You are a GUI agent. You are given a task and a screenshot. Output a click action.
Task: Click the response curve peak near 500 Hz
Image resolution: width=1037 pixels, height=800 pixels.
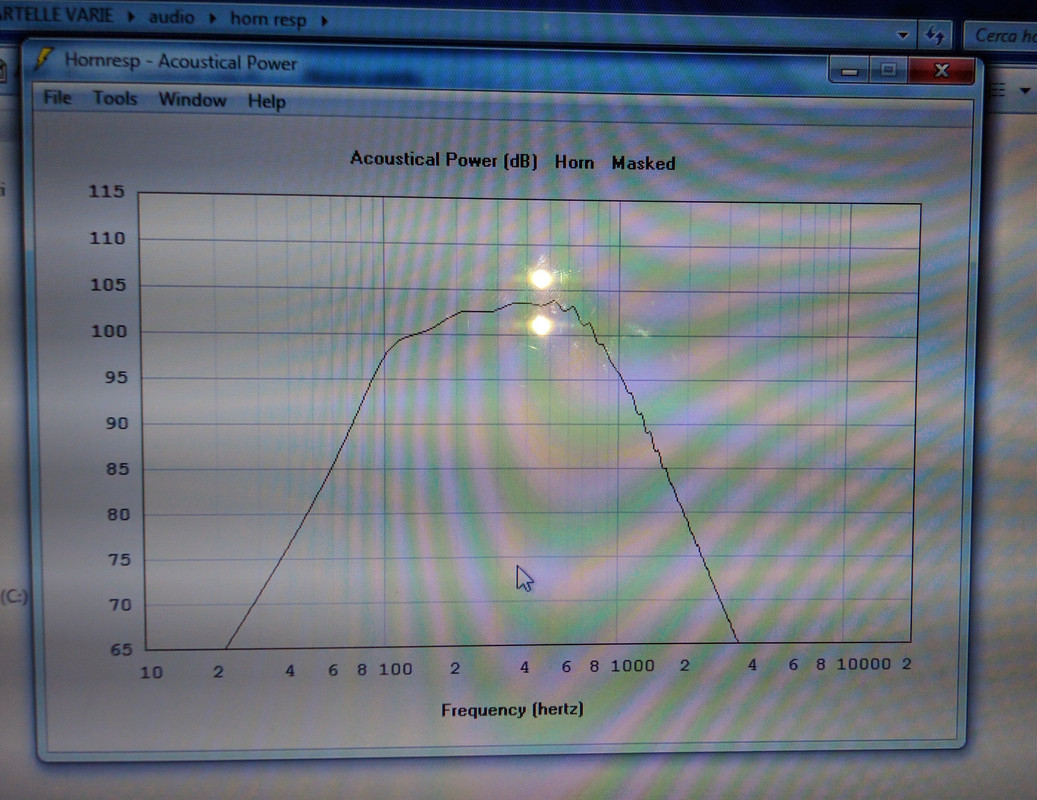tap(554, 302)
